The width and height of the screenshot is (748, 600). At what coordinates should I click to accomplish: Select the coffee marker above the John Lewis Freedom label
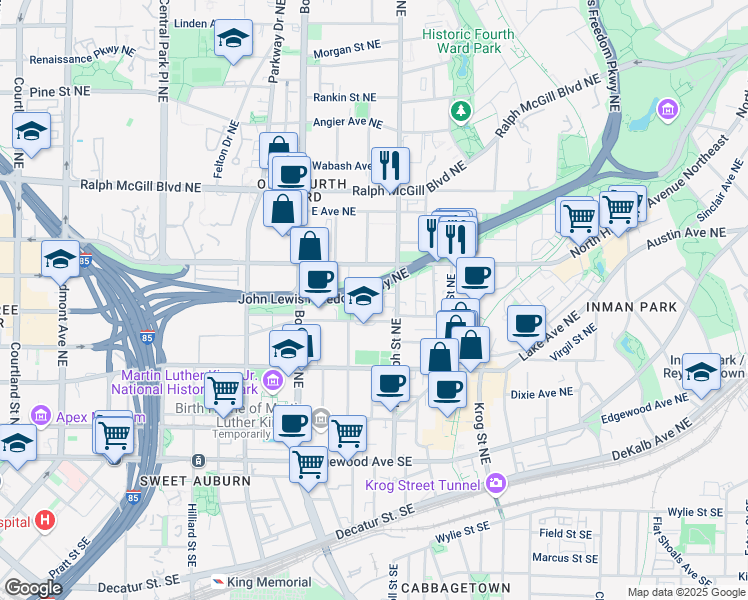tap(319, 282)
